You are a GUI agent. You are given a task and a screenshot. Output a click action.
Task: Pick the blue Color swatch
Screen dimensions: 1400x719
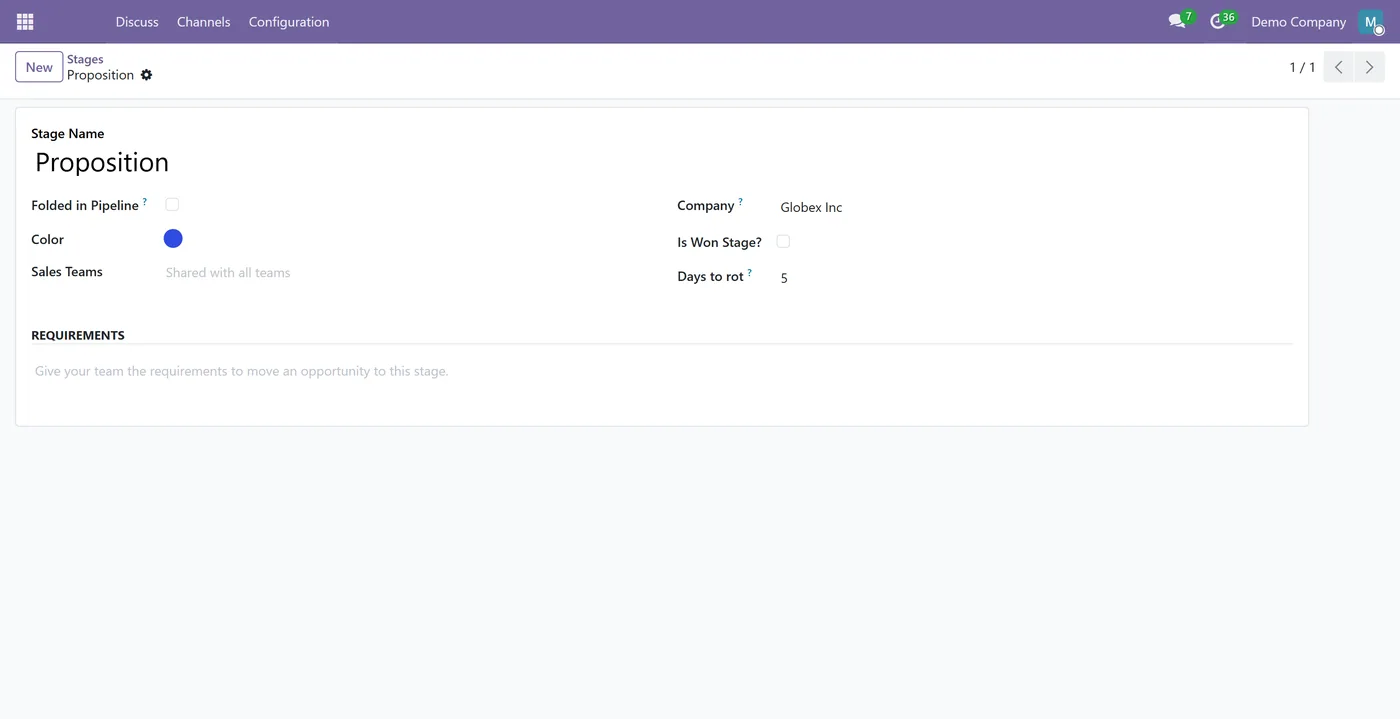pos(173,238)
